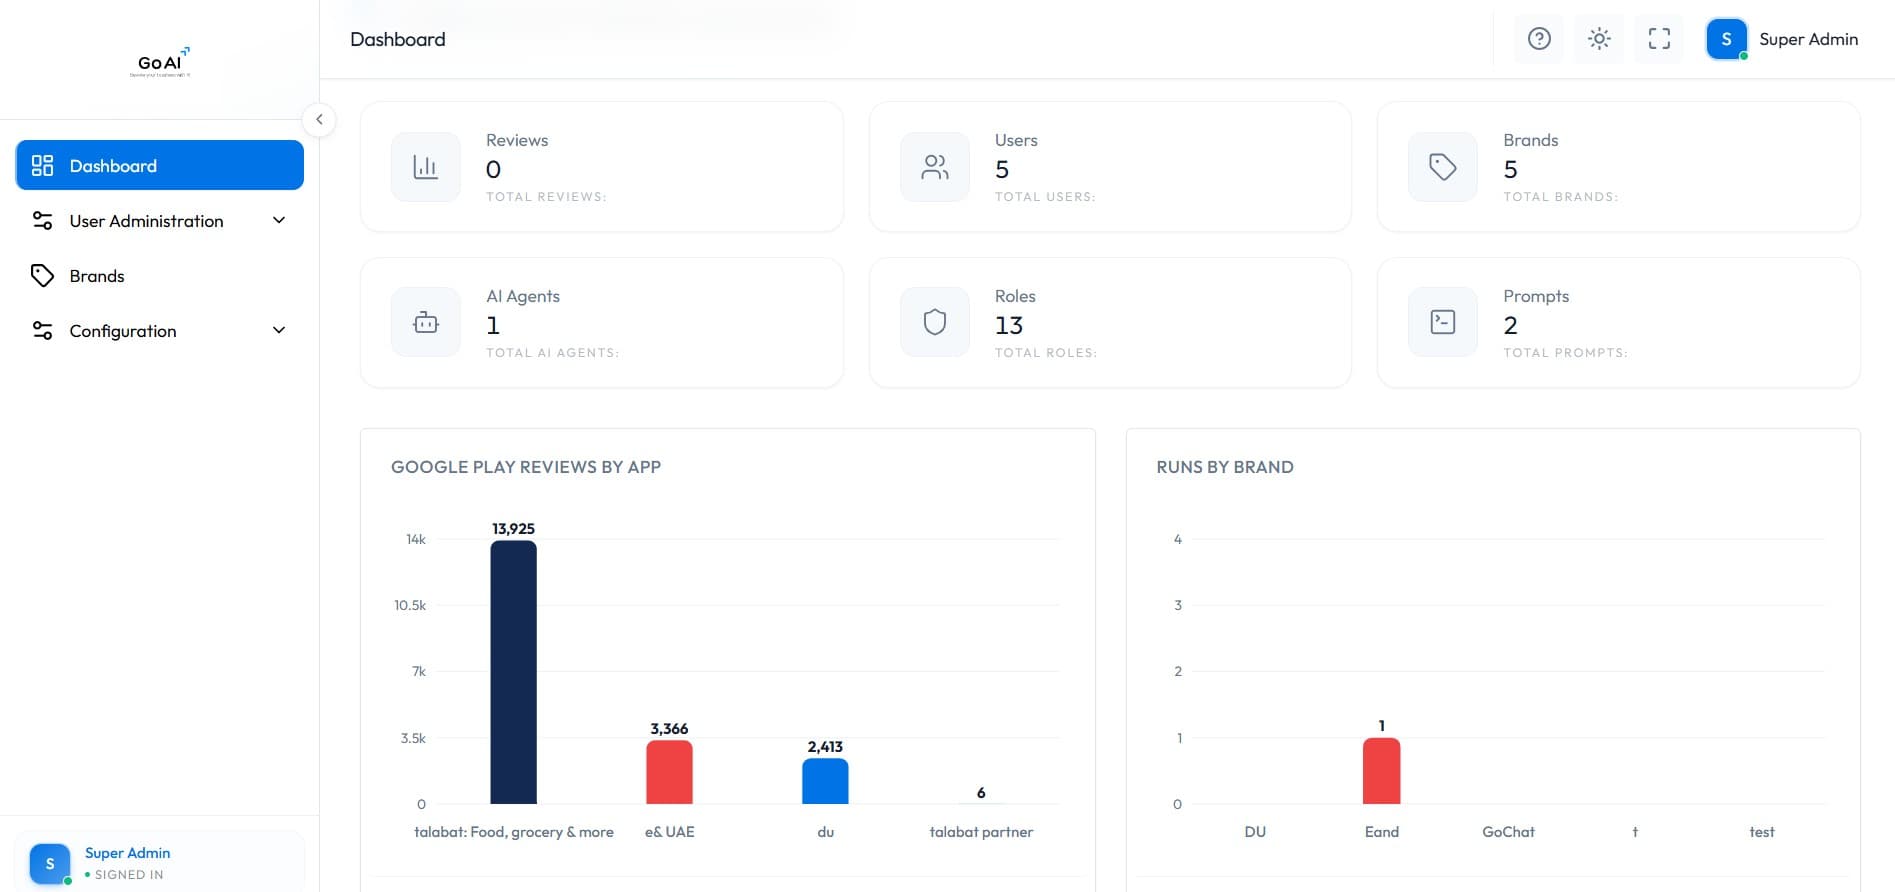Click the GoAI logo in the sidebar
The height and width of the screenshot is (892, 1895).
click(160, 62)
